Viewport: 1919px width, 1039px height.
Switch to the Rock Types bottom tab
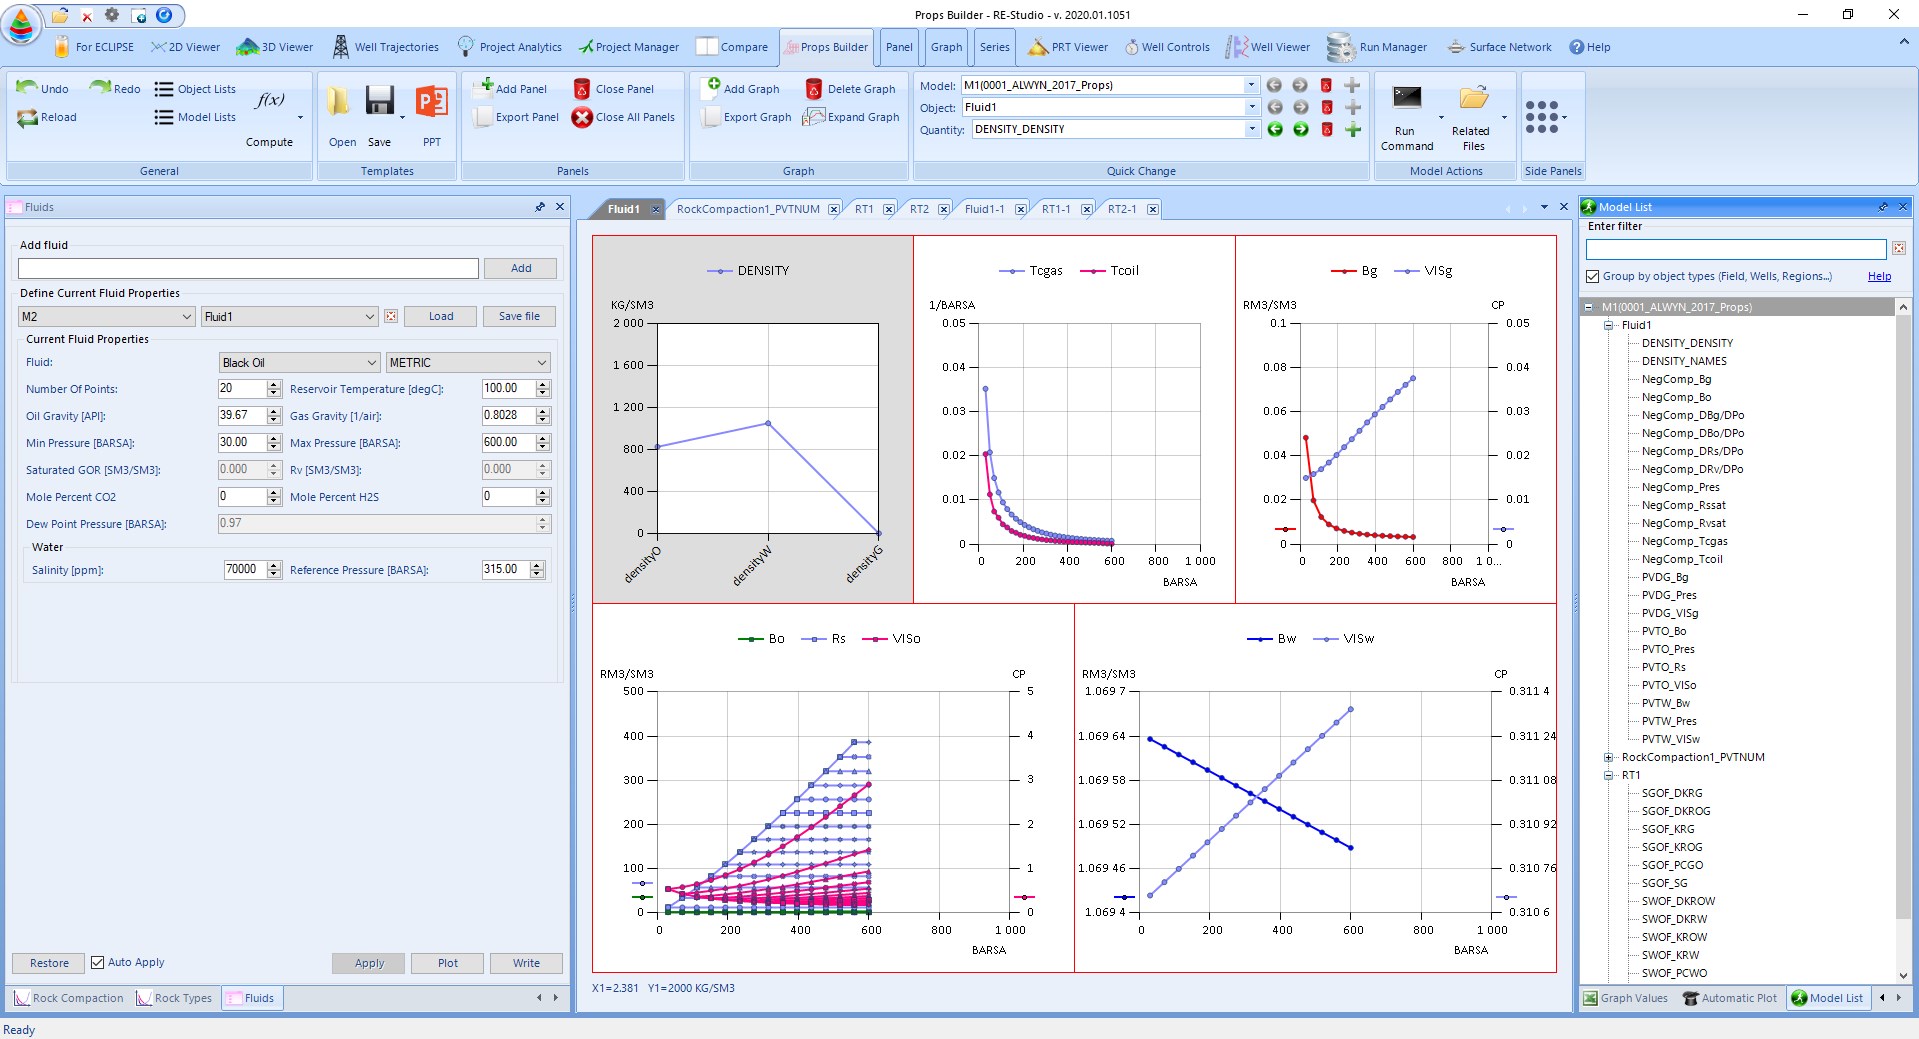[x=174, y=998]
